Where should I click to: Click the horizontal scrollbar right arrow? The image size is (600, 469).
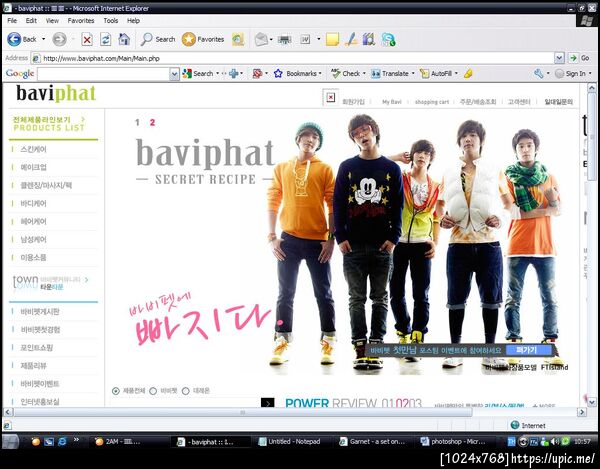(x=582, y=412)
